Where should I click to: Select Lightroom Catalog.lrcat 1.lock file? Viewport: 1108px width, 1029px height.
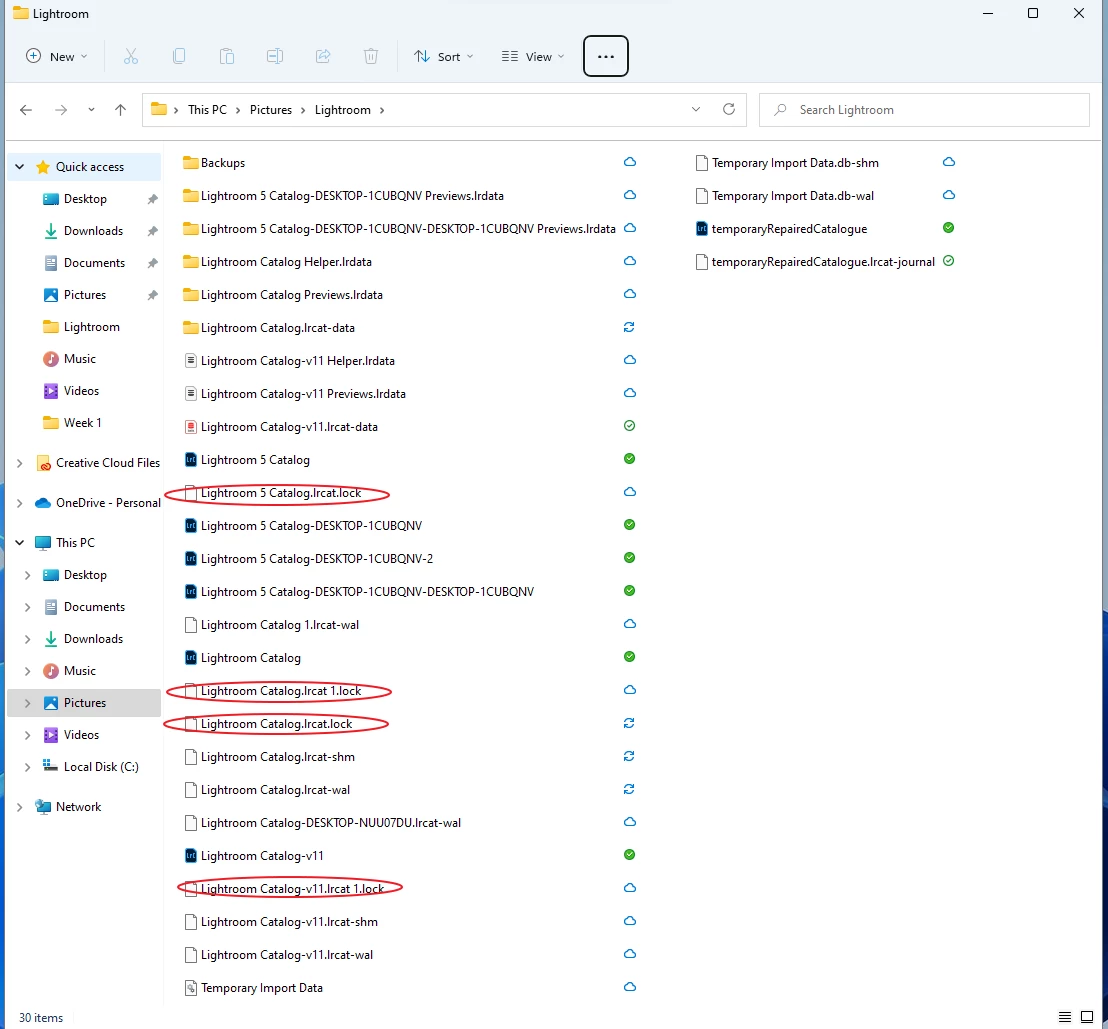point(281,691)
